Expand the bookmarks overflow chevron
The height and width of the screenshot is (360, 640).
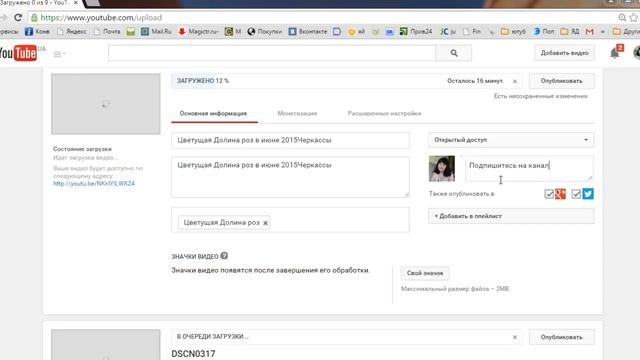tap(603, 31)
